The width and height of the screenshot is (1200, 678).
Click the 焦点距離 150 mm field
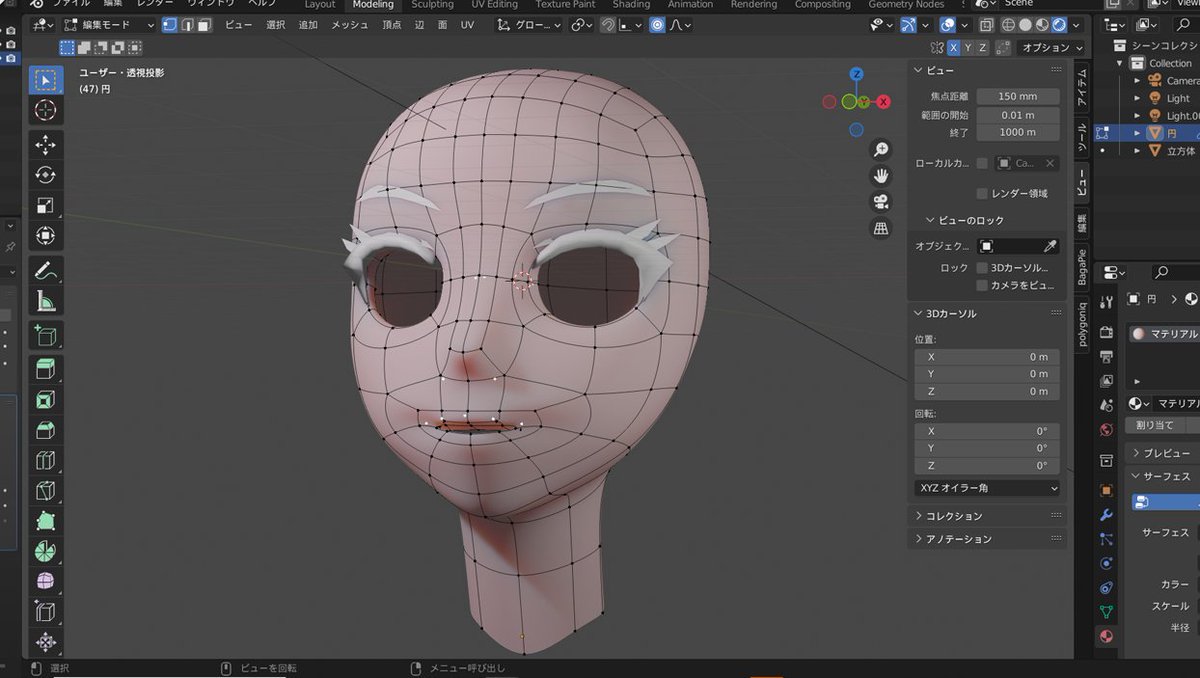pyautogui.click(x=1017, y=96)
